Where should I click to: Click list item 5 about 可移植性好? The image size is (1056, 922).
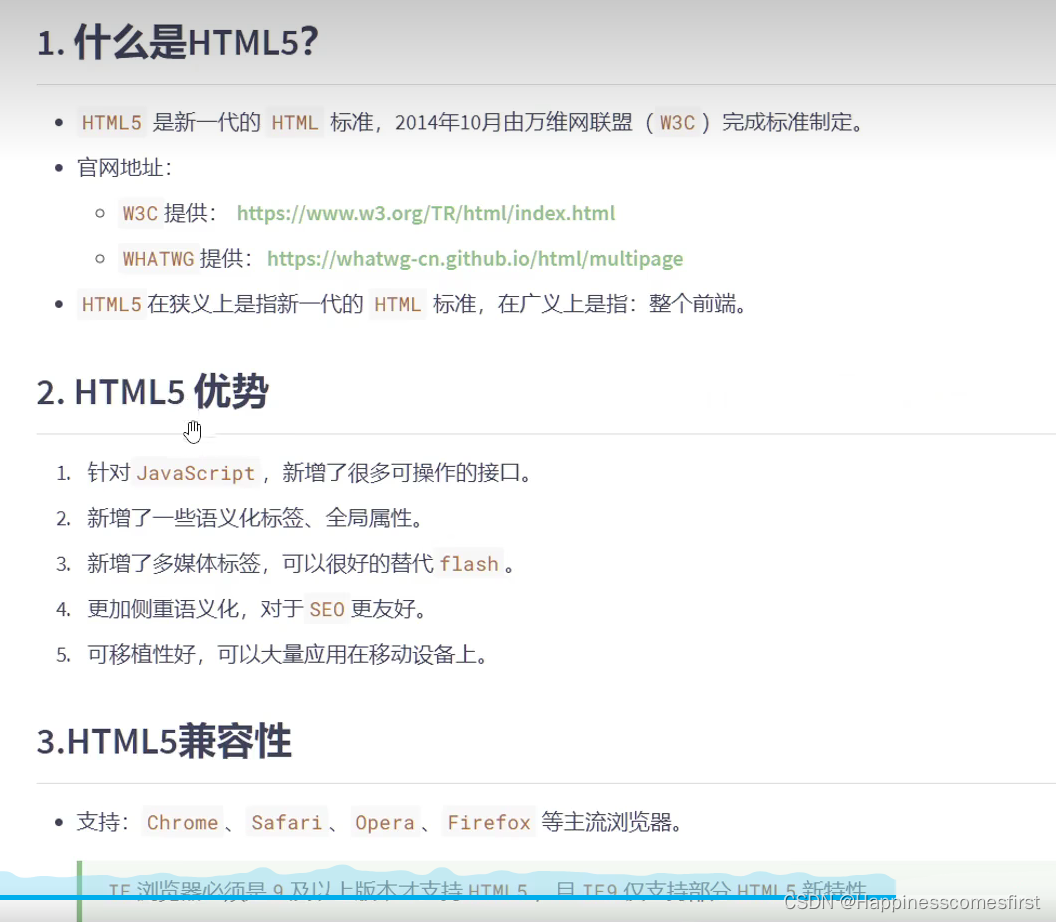pyautogui.click(x=286, y=654)
